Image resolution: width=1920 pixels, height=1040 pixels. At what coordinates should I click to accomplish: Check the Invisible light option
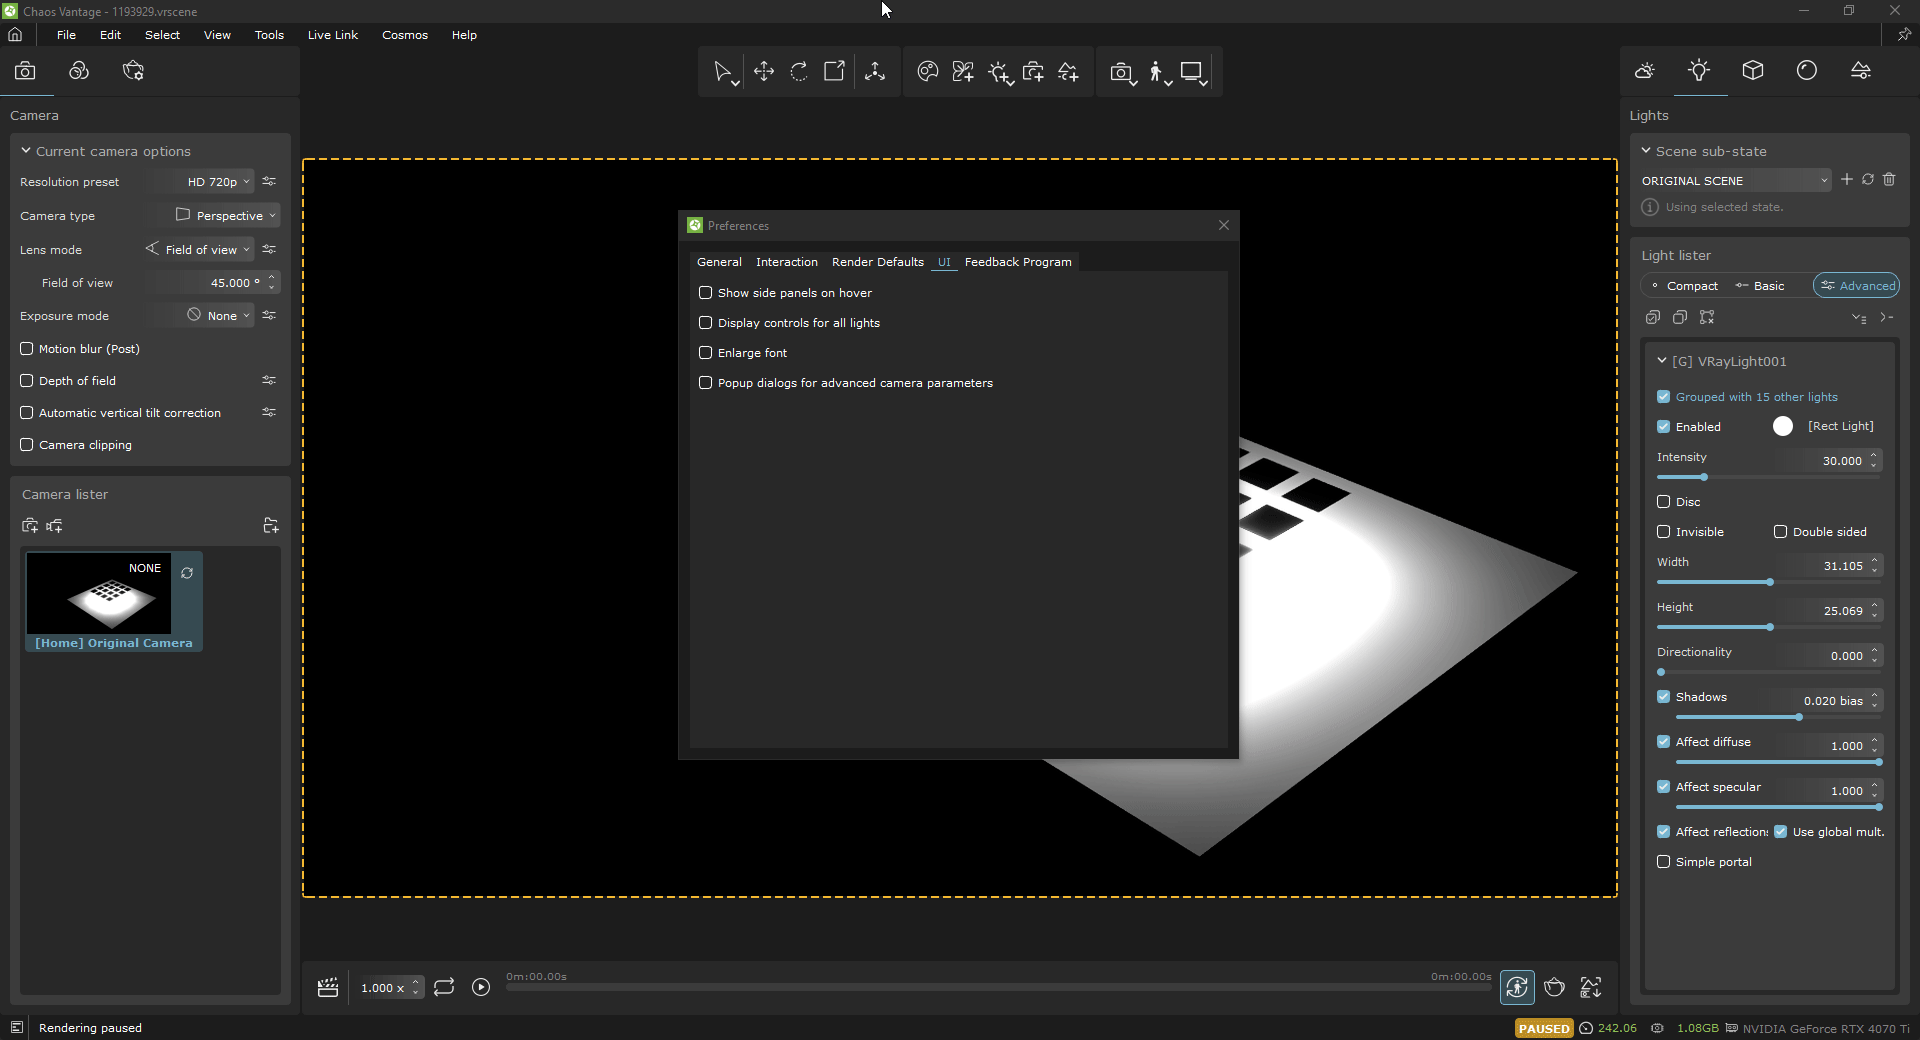(x=1664, y=532)
